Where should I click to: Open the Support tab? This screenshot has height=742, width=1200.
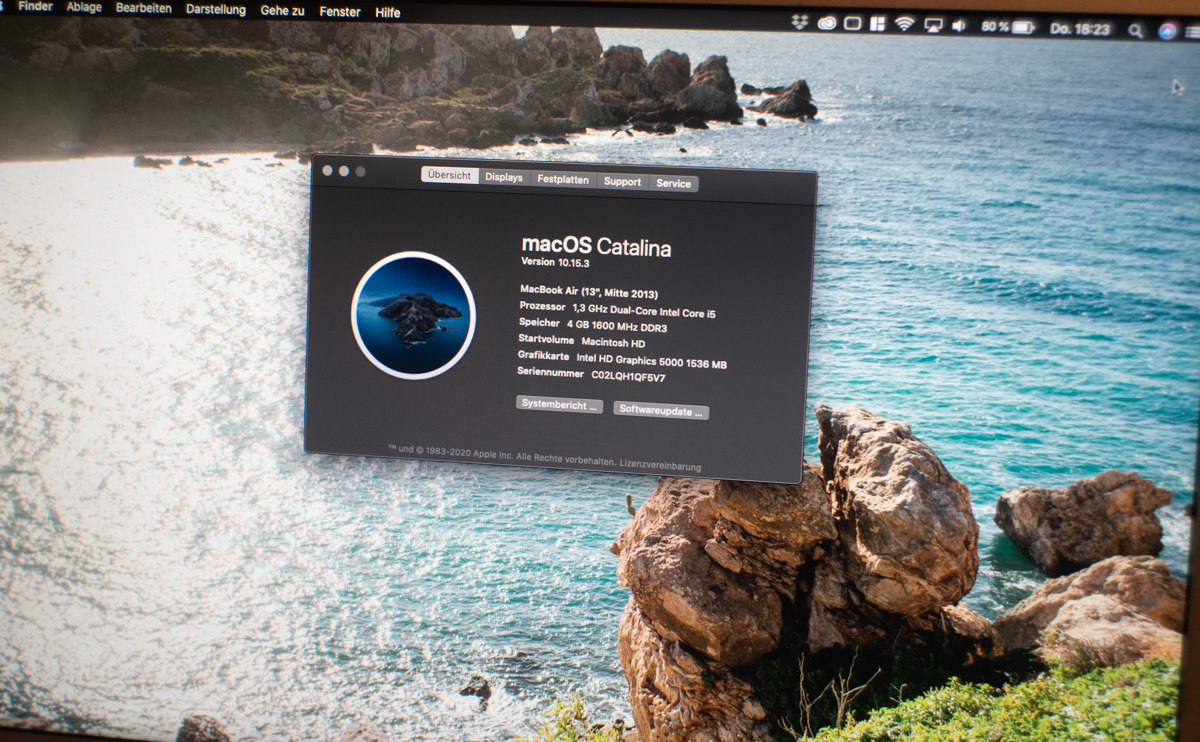coord(622,182)
